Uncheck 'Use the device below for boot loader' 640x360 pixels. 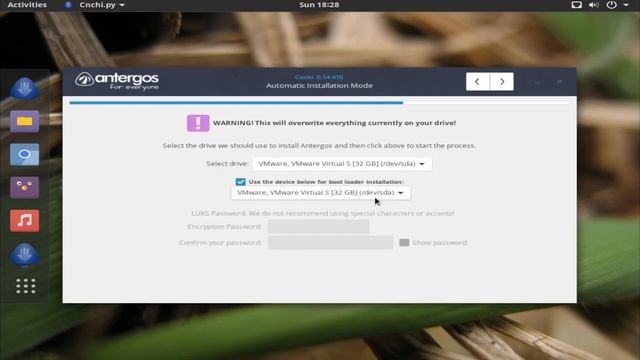coord(240,182)
